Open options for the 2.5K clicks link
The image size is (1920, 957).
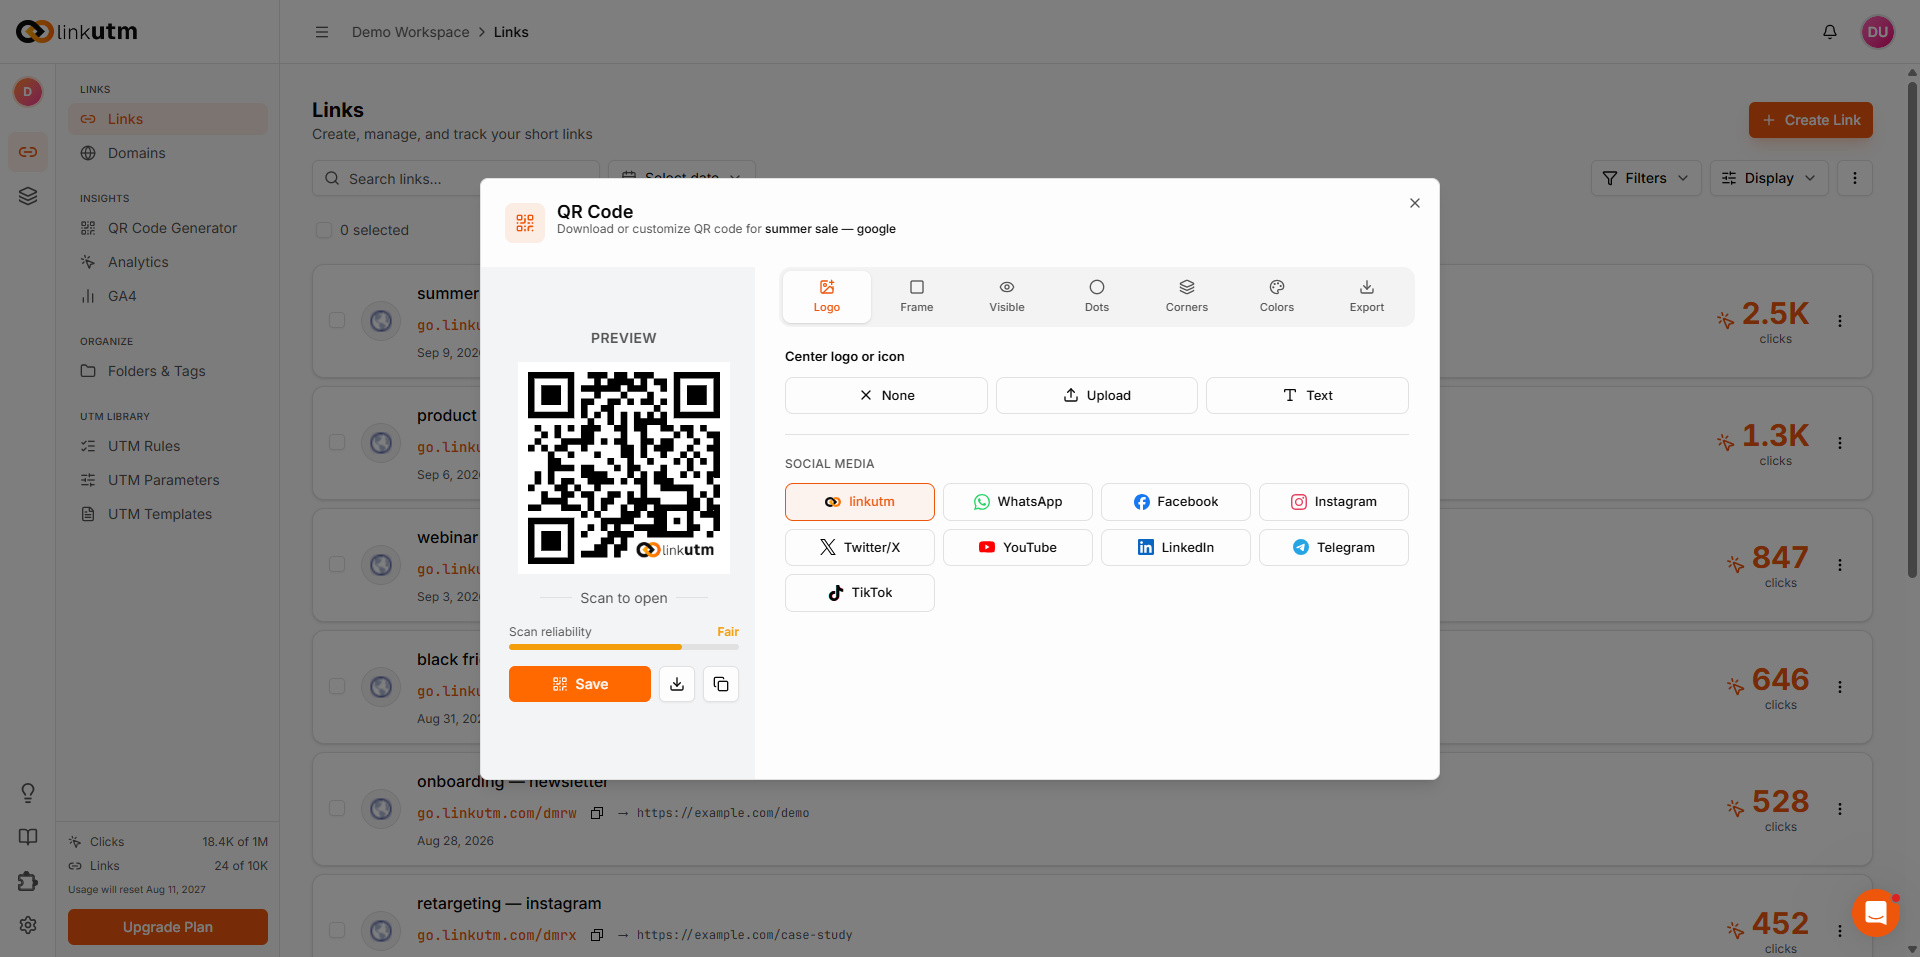(x=1840, y=321)
